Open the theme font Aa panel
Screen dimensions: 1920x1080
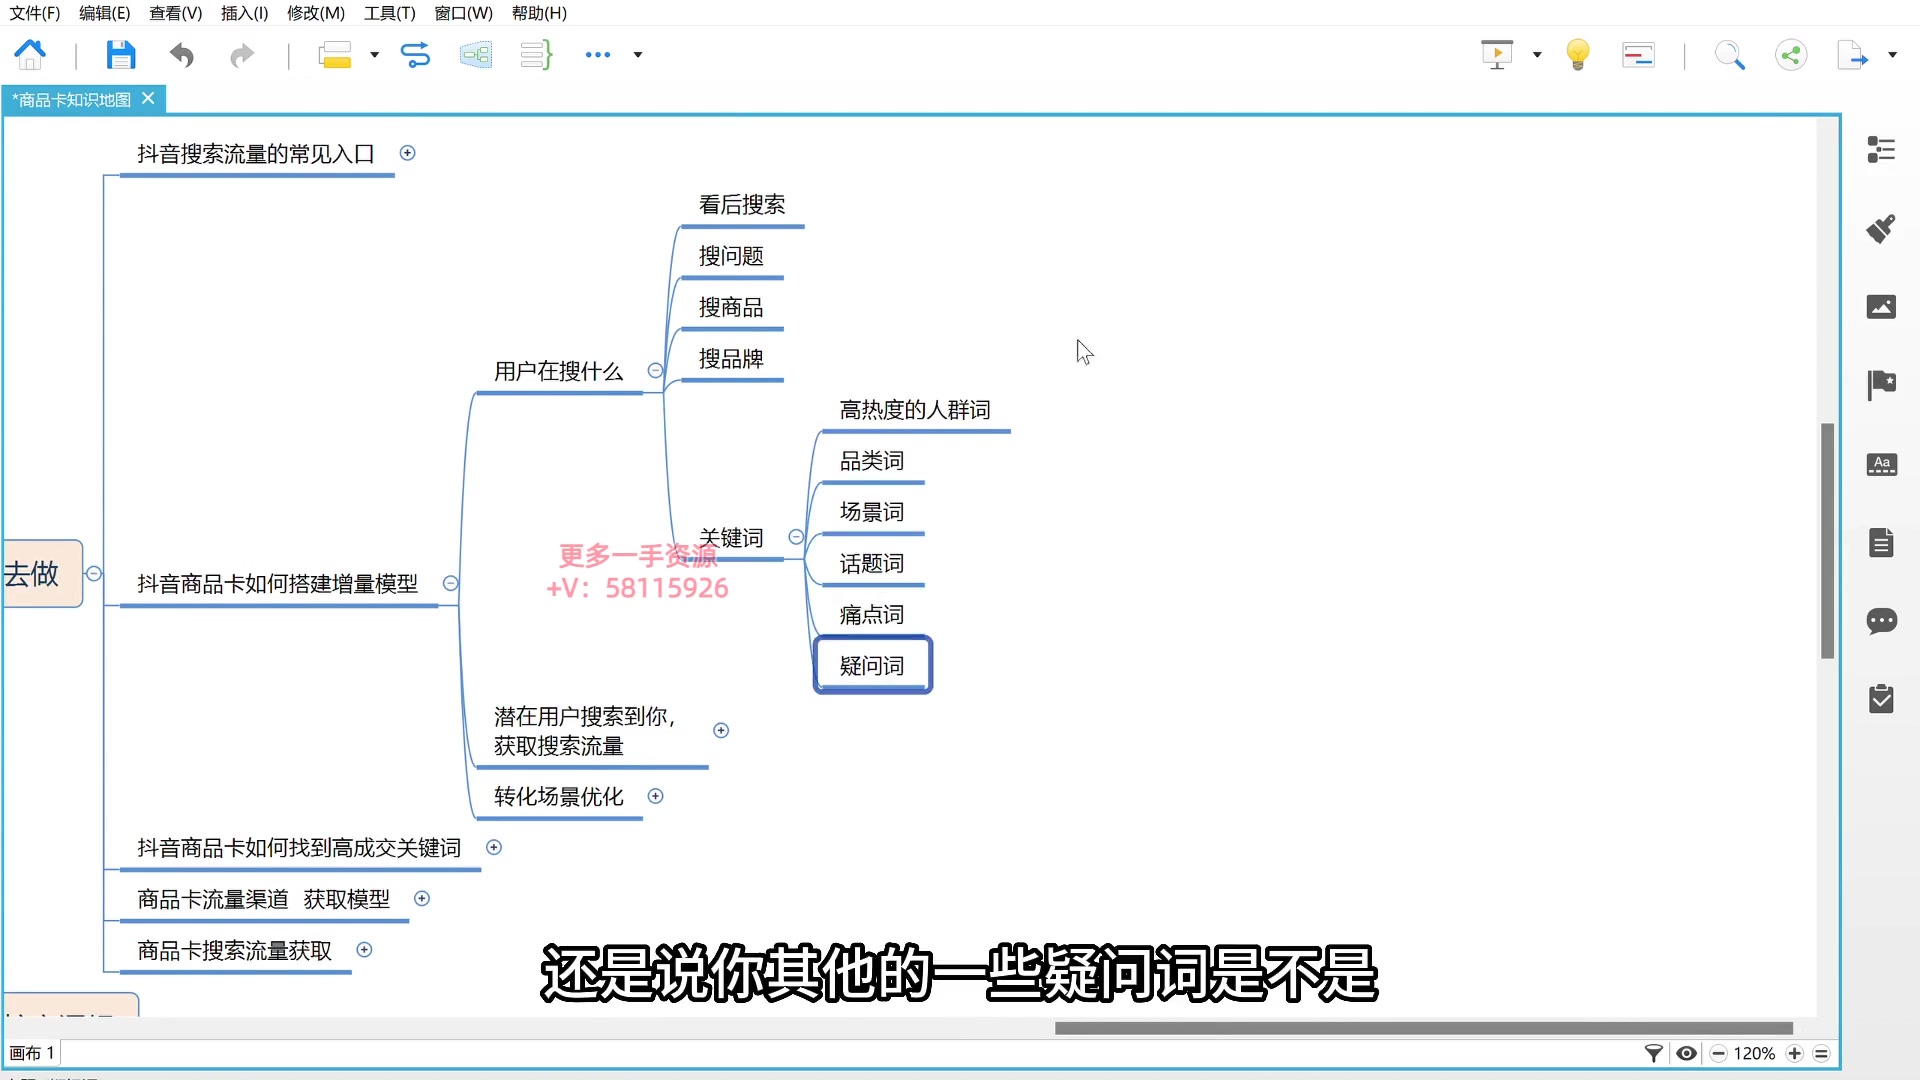(x=1881, y=464)
